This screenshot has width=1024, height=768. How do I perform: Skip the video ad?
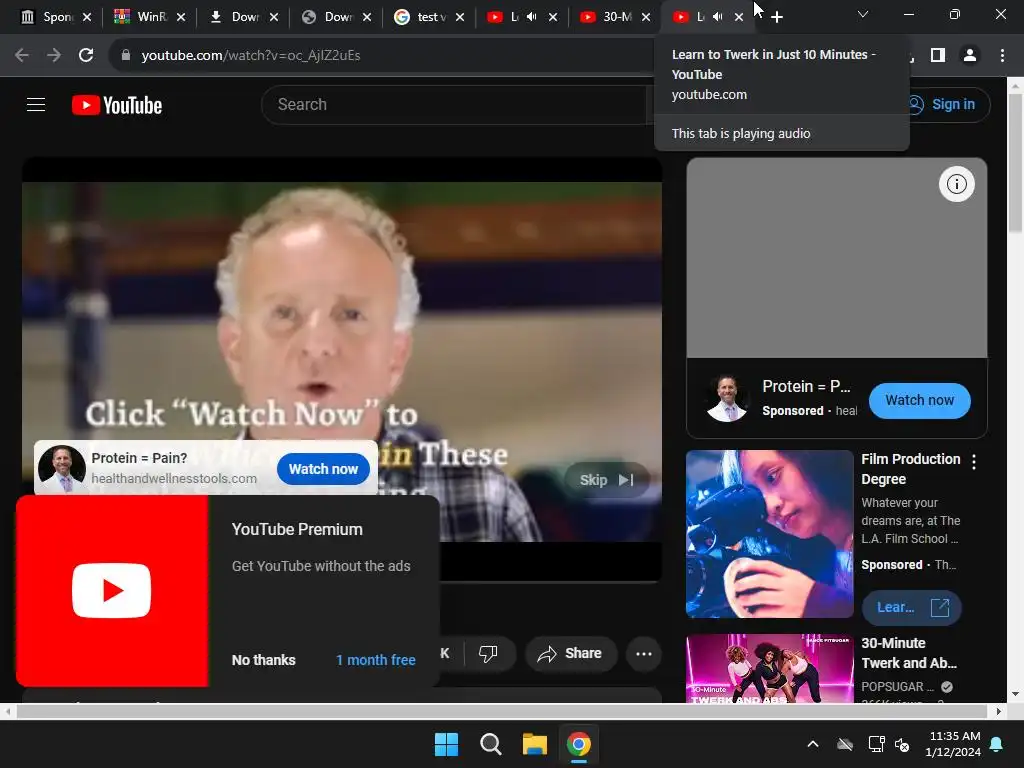coord(606,480)
